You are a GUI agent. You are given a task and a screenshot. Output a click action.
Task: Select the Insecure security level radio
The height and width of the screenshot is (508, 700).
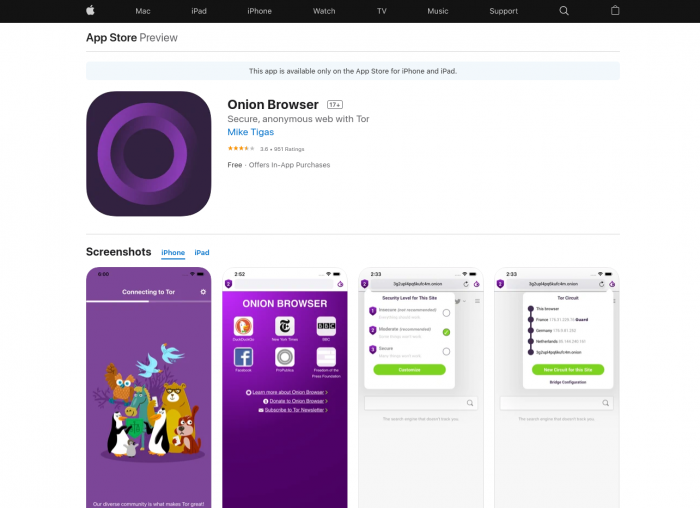446,313
